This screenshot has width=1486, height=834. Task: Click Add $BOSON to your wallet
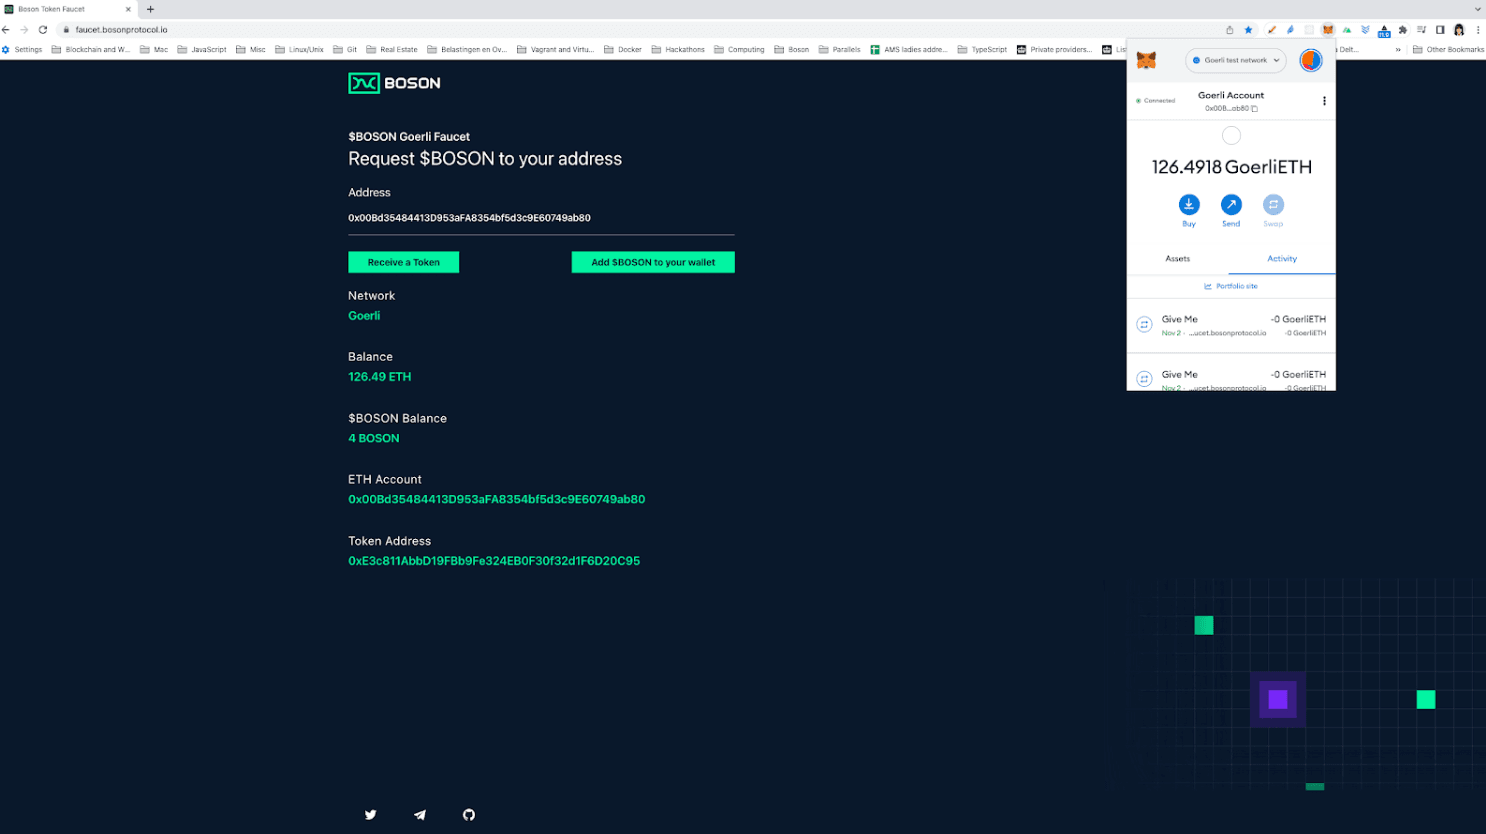[x=653, y=262]
